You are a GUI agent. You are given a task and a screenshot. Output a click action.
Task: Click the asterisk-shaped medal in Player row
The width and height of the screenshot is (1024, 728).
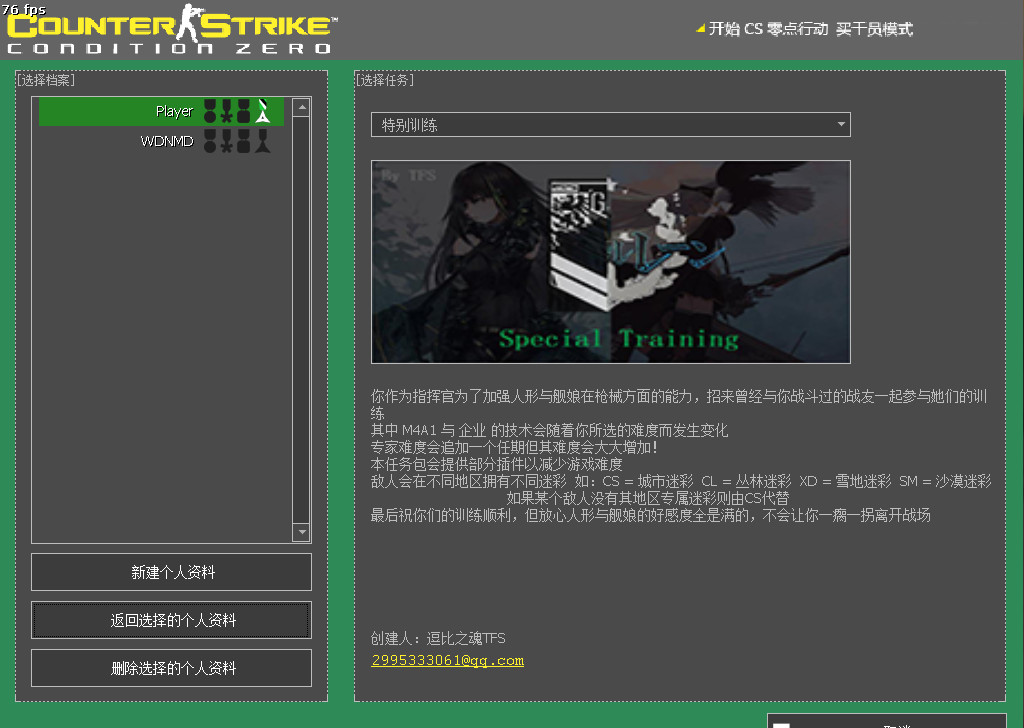coord(227,111)
